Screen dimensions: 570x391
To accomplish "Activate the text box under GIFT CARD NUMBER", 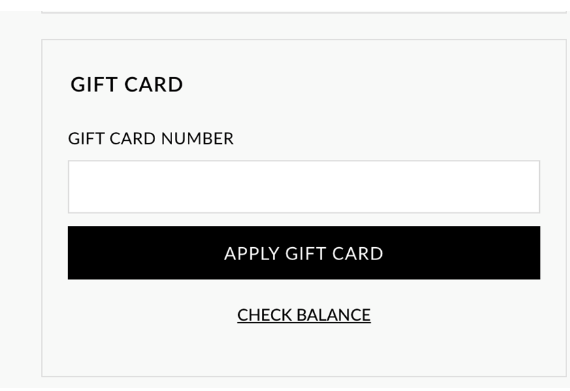I will [x=304, y=186].
